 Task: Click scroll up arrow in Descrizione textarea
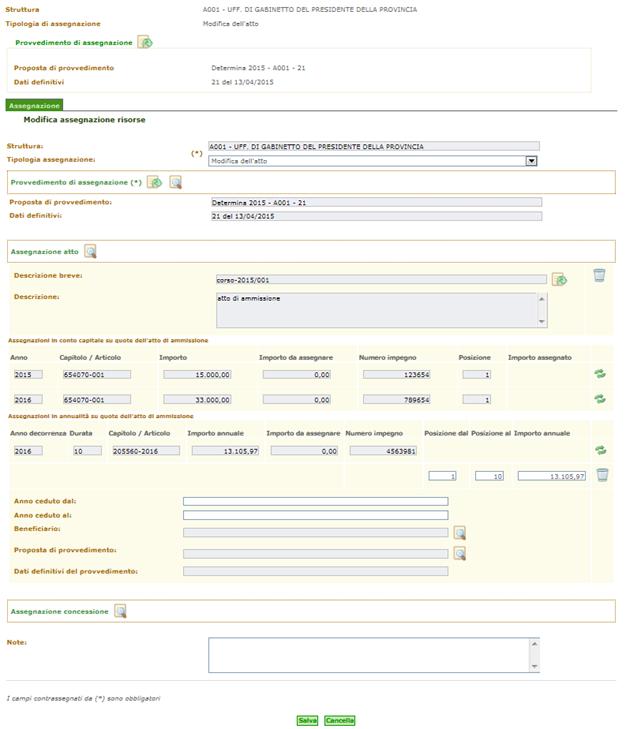pyautogui.click(x=542, y=299)
